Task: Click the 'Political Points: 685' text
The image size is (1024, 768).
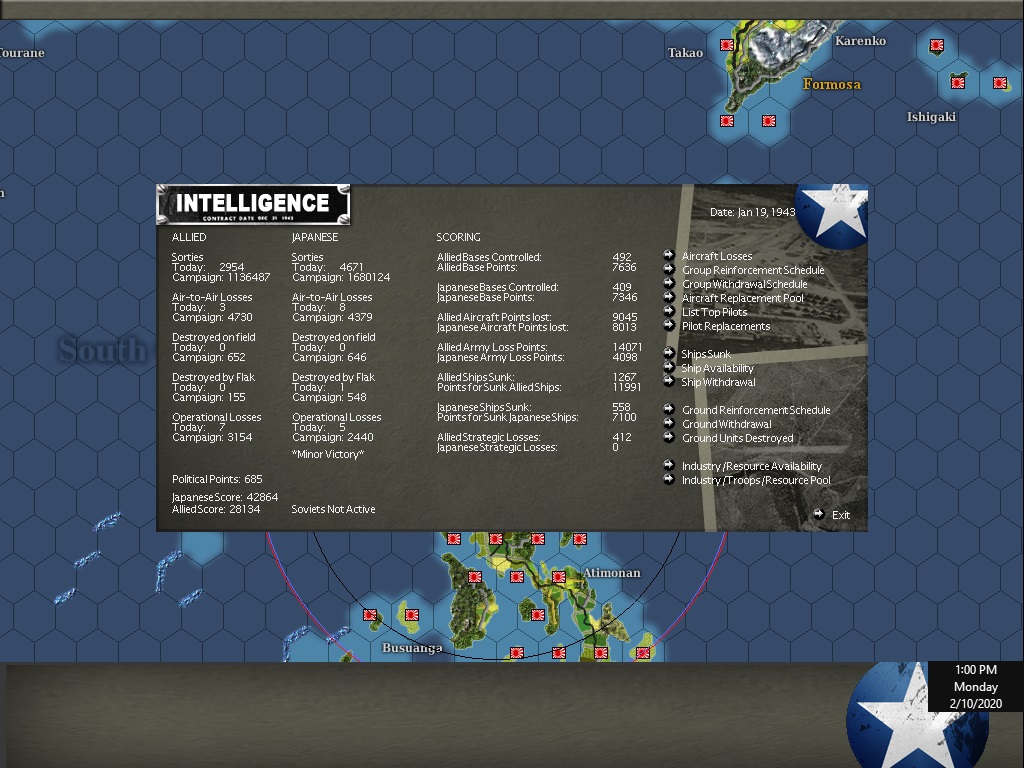Action: pos(217,479)
